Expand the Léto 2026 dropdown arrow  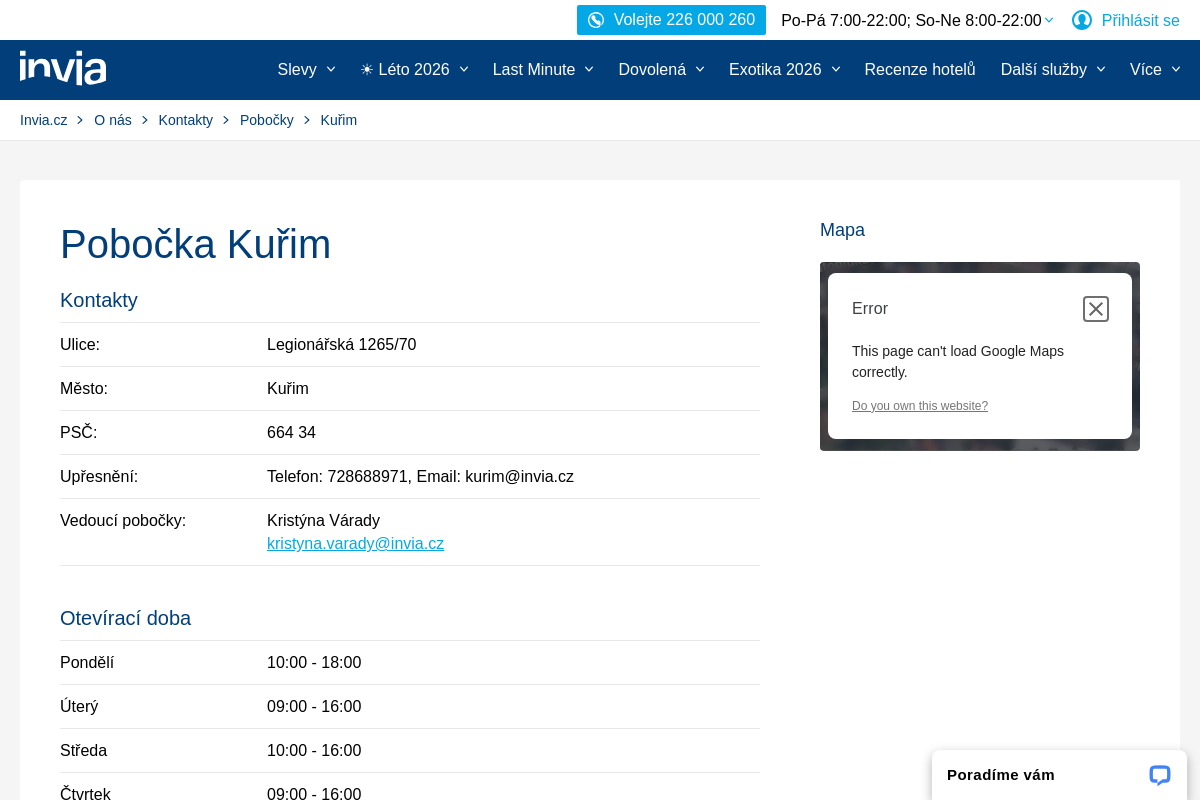(464, 69)
